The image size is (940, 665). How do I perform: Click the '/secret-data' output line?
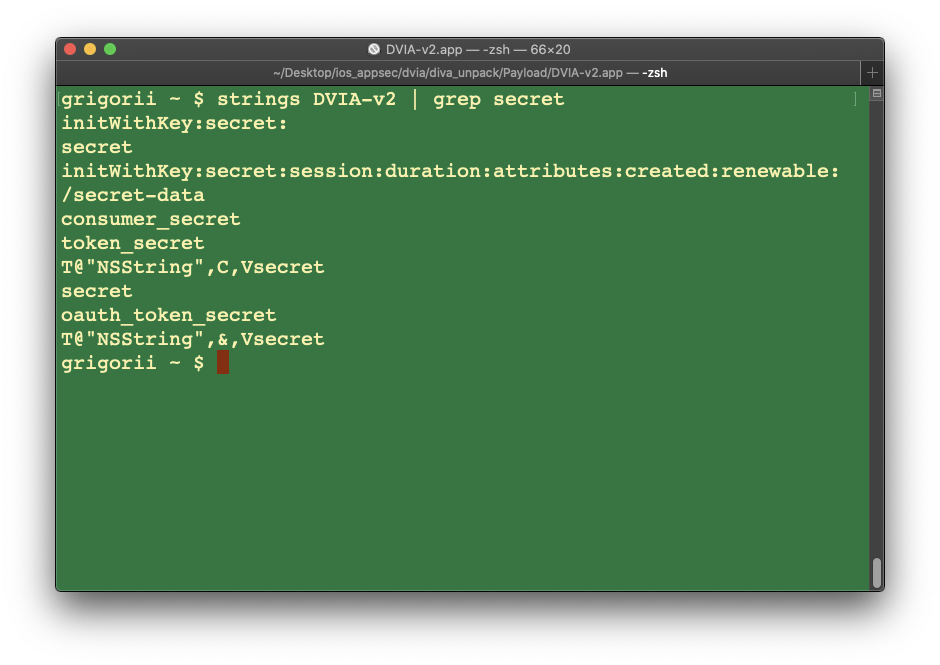coord(133,195)
